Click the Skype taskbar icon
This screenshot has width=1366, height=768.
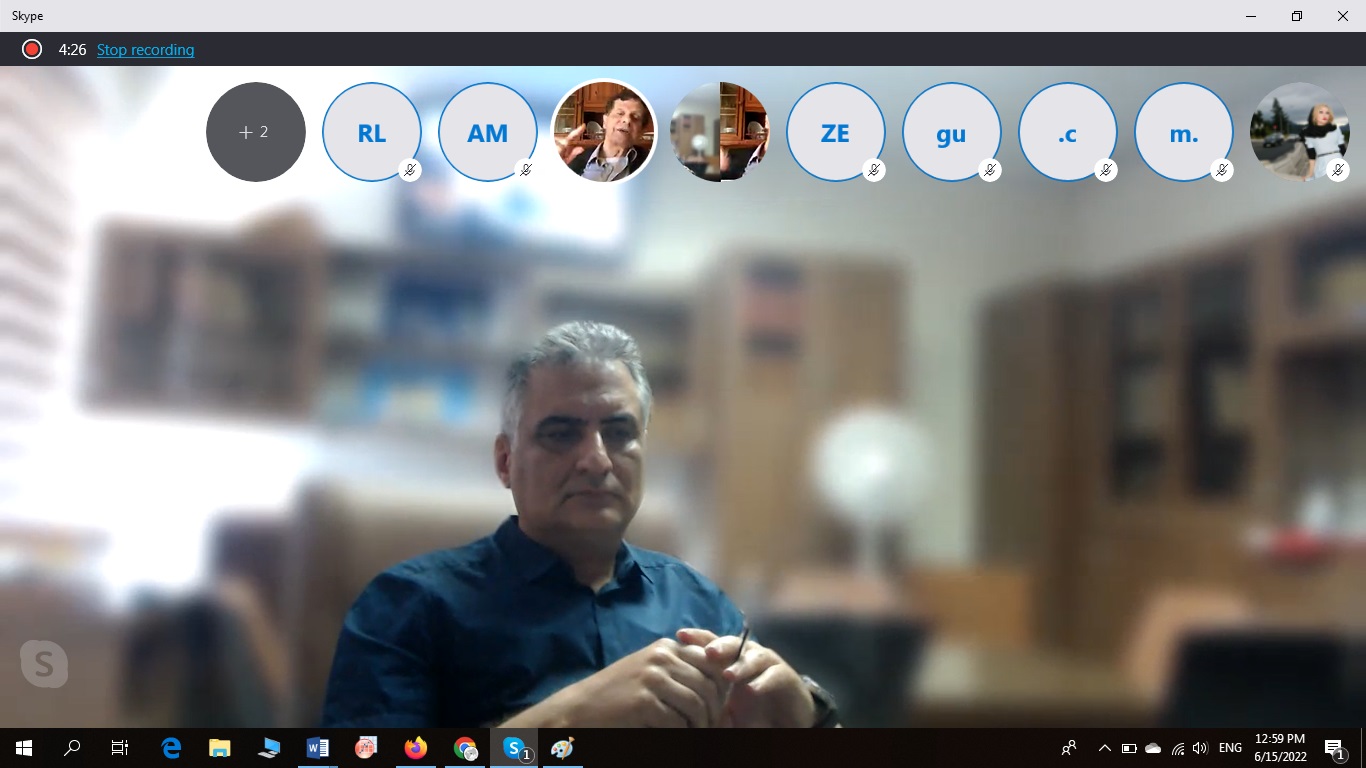pos(514,748)
